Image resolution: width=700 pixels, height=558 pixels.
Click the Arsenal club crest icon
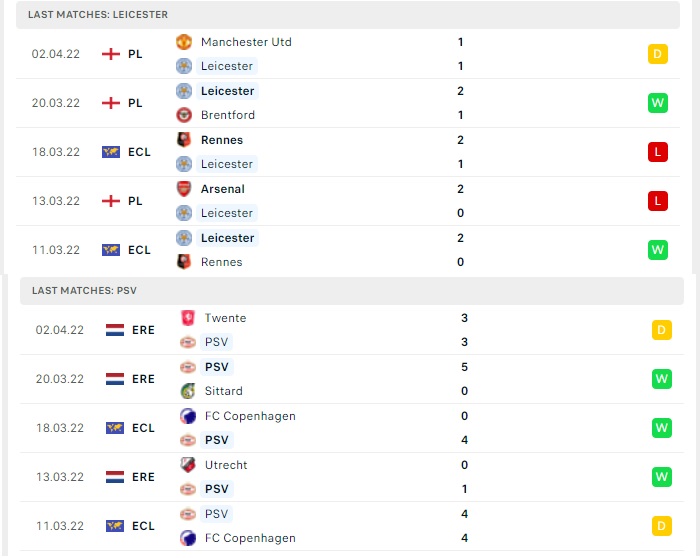point(183,189)
